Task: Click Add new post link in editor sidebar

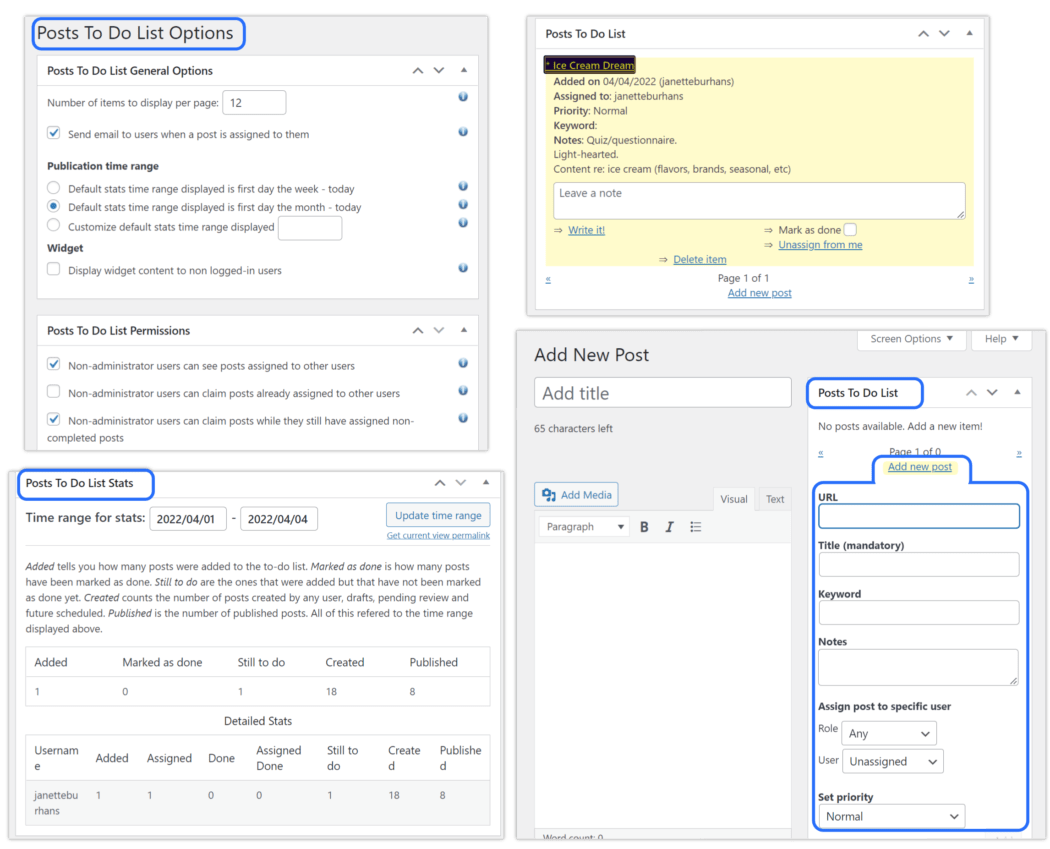Action: point(919,467)
